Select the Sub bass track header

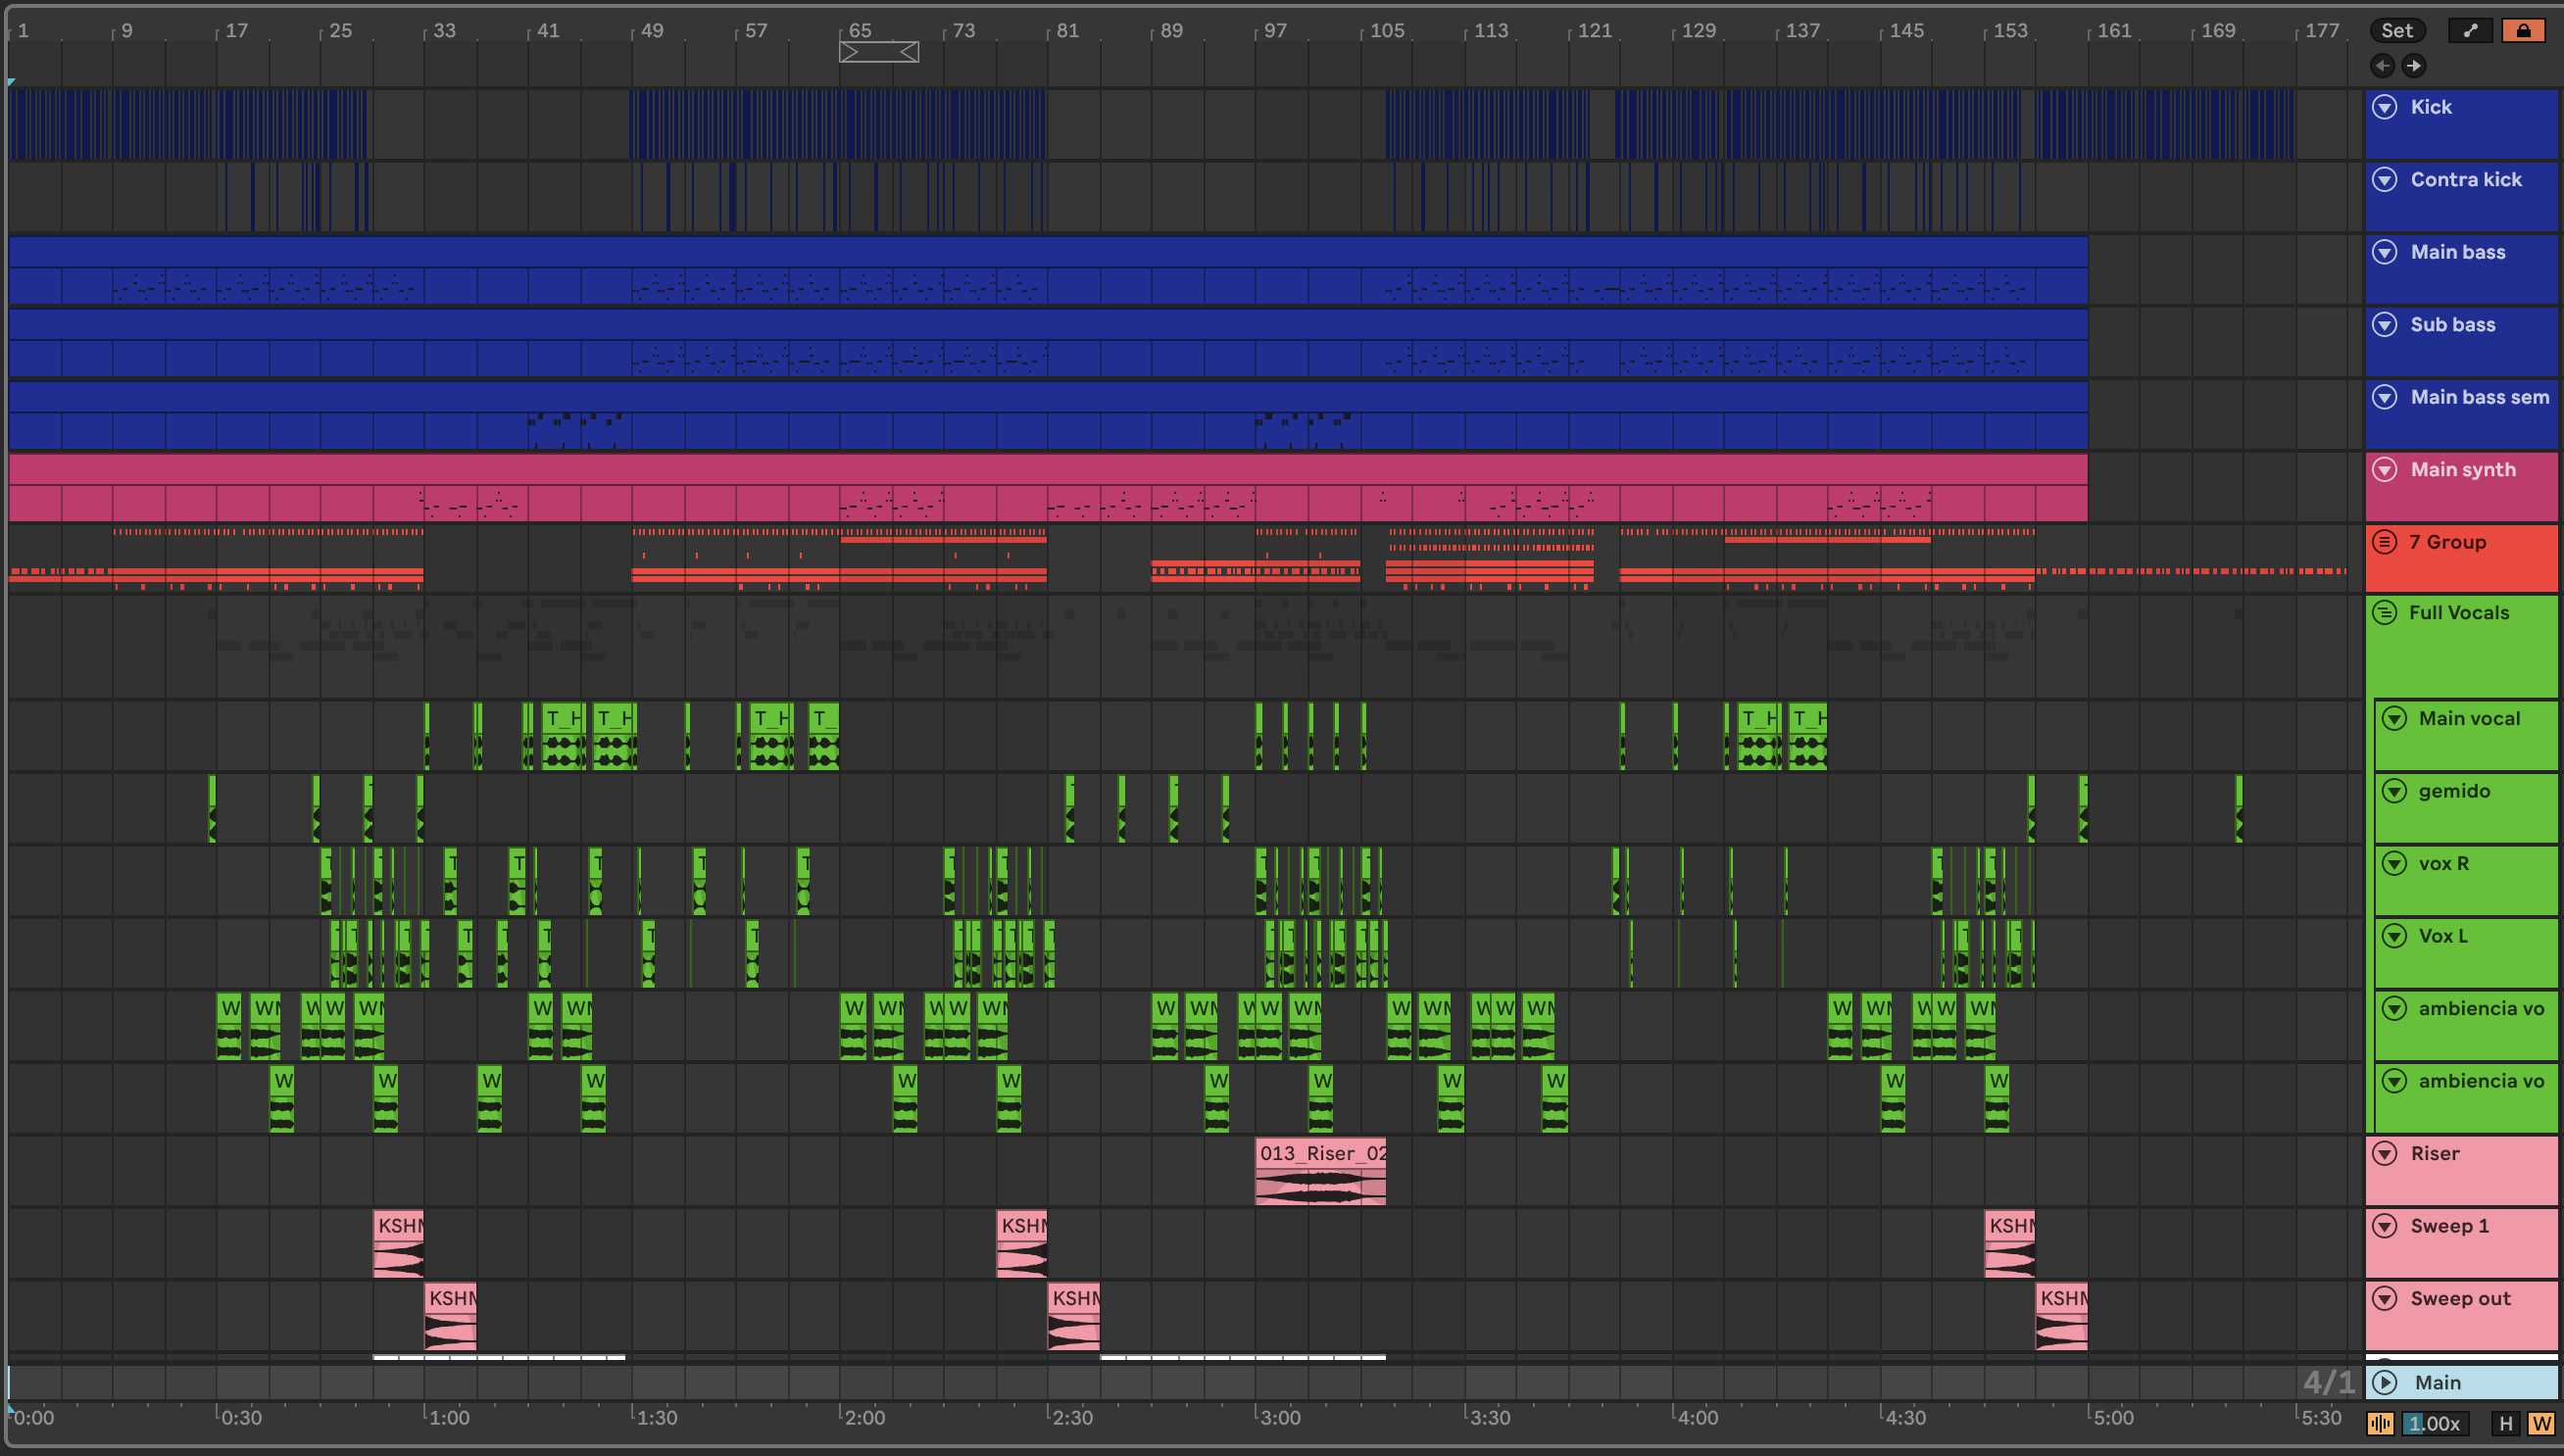pyautogui.click(x=2452, y=325)
